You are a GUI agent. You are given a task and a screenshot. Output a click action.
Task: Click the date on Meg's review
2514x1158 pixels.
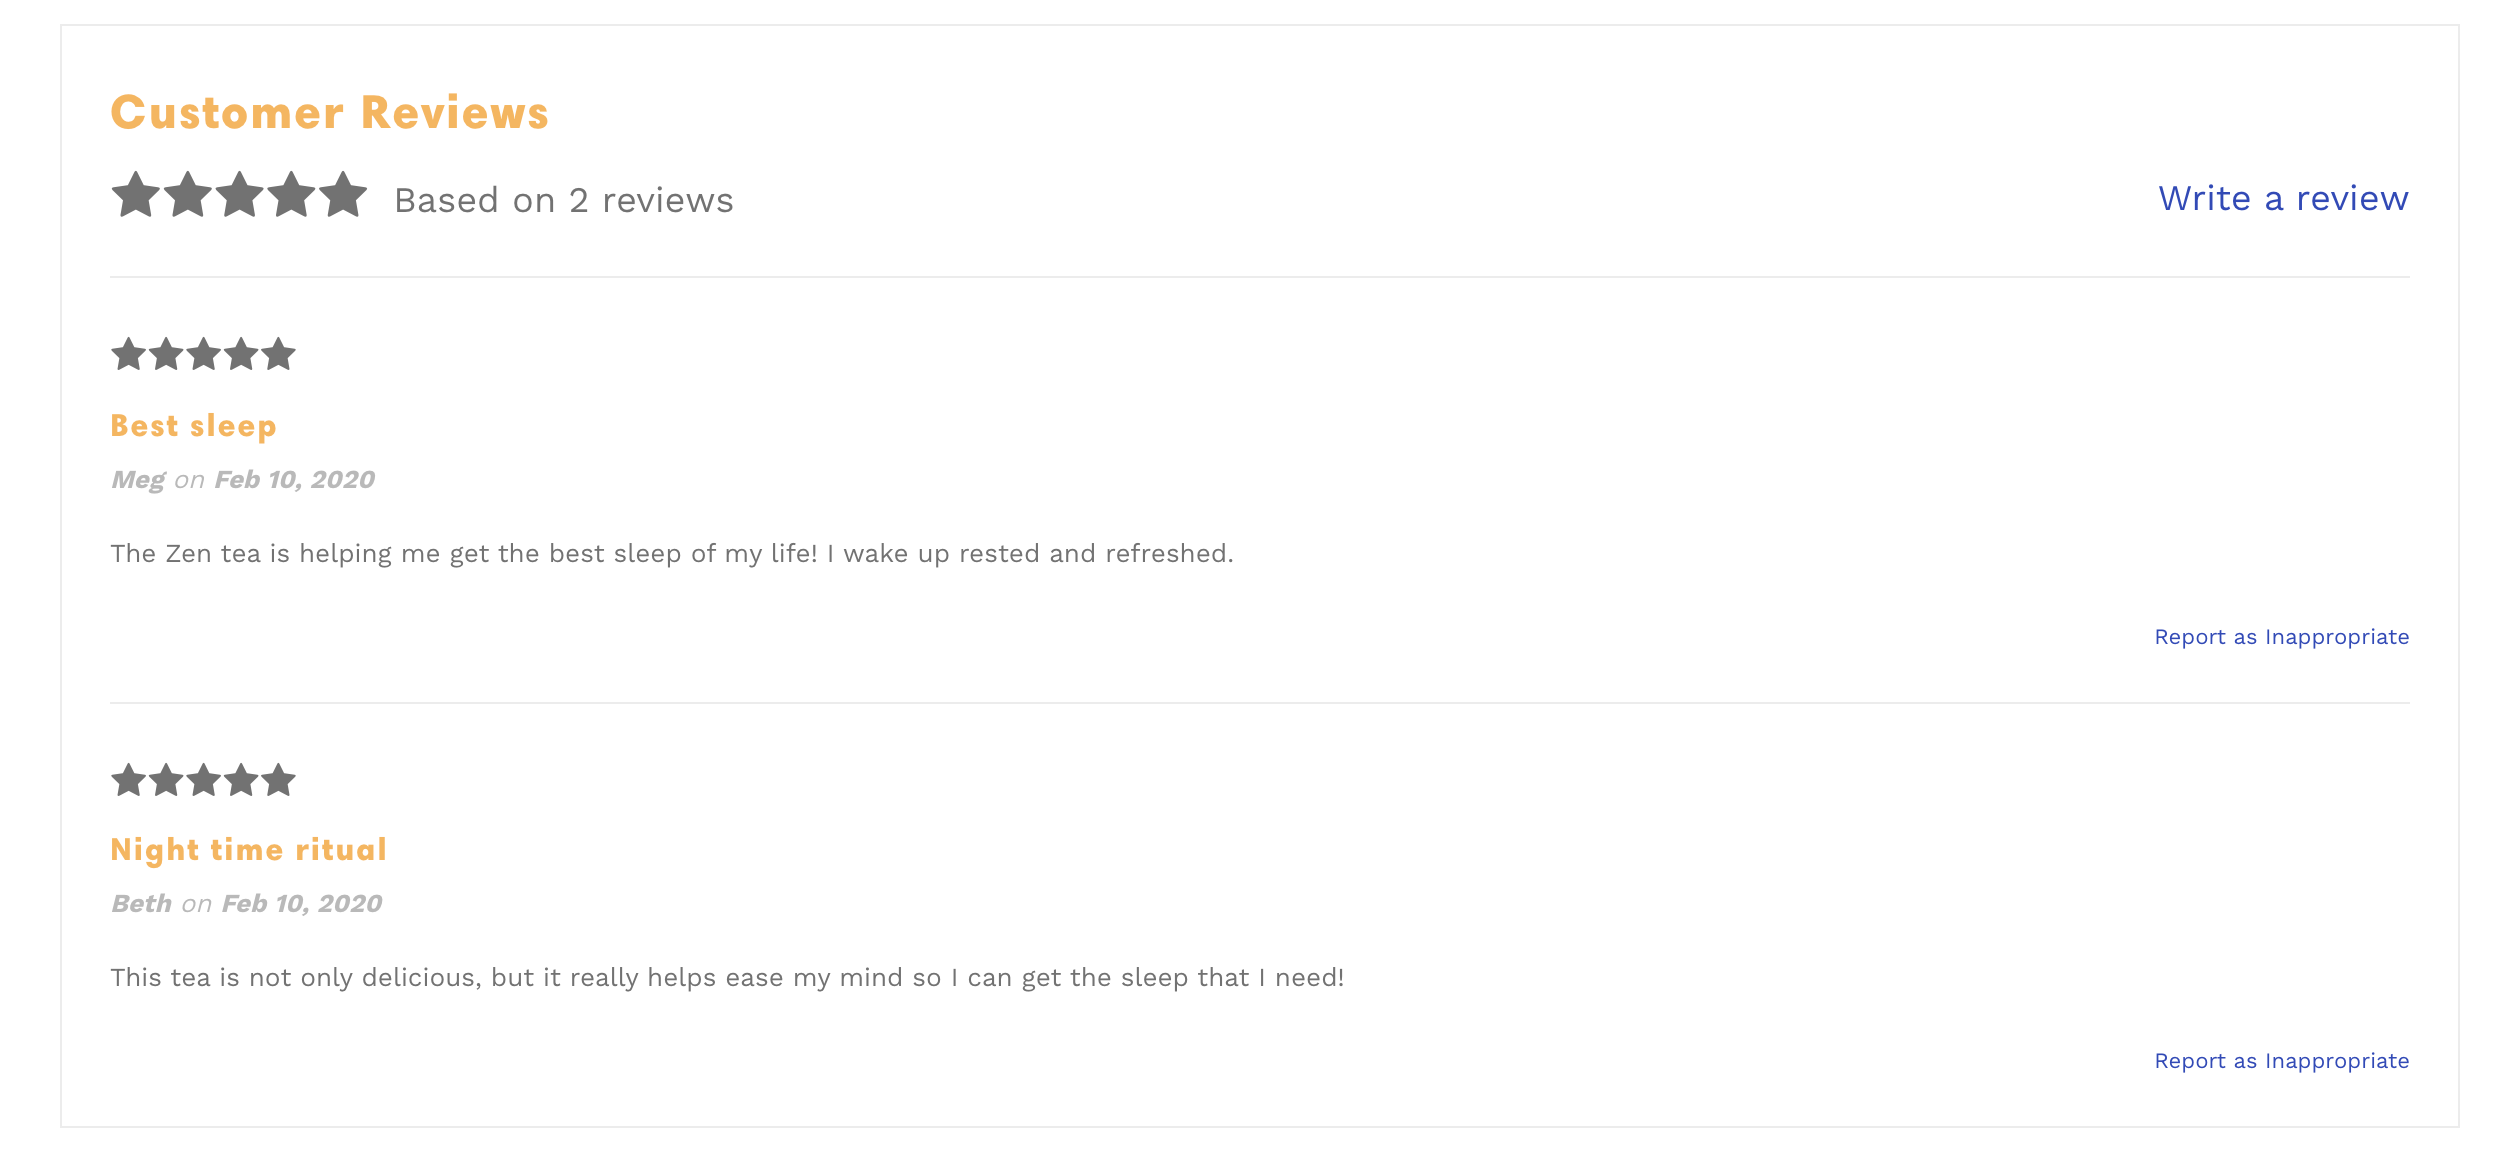pos(294,480)
